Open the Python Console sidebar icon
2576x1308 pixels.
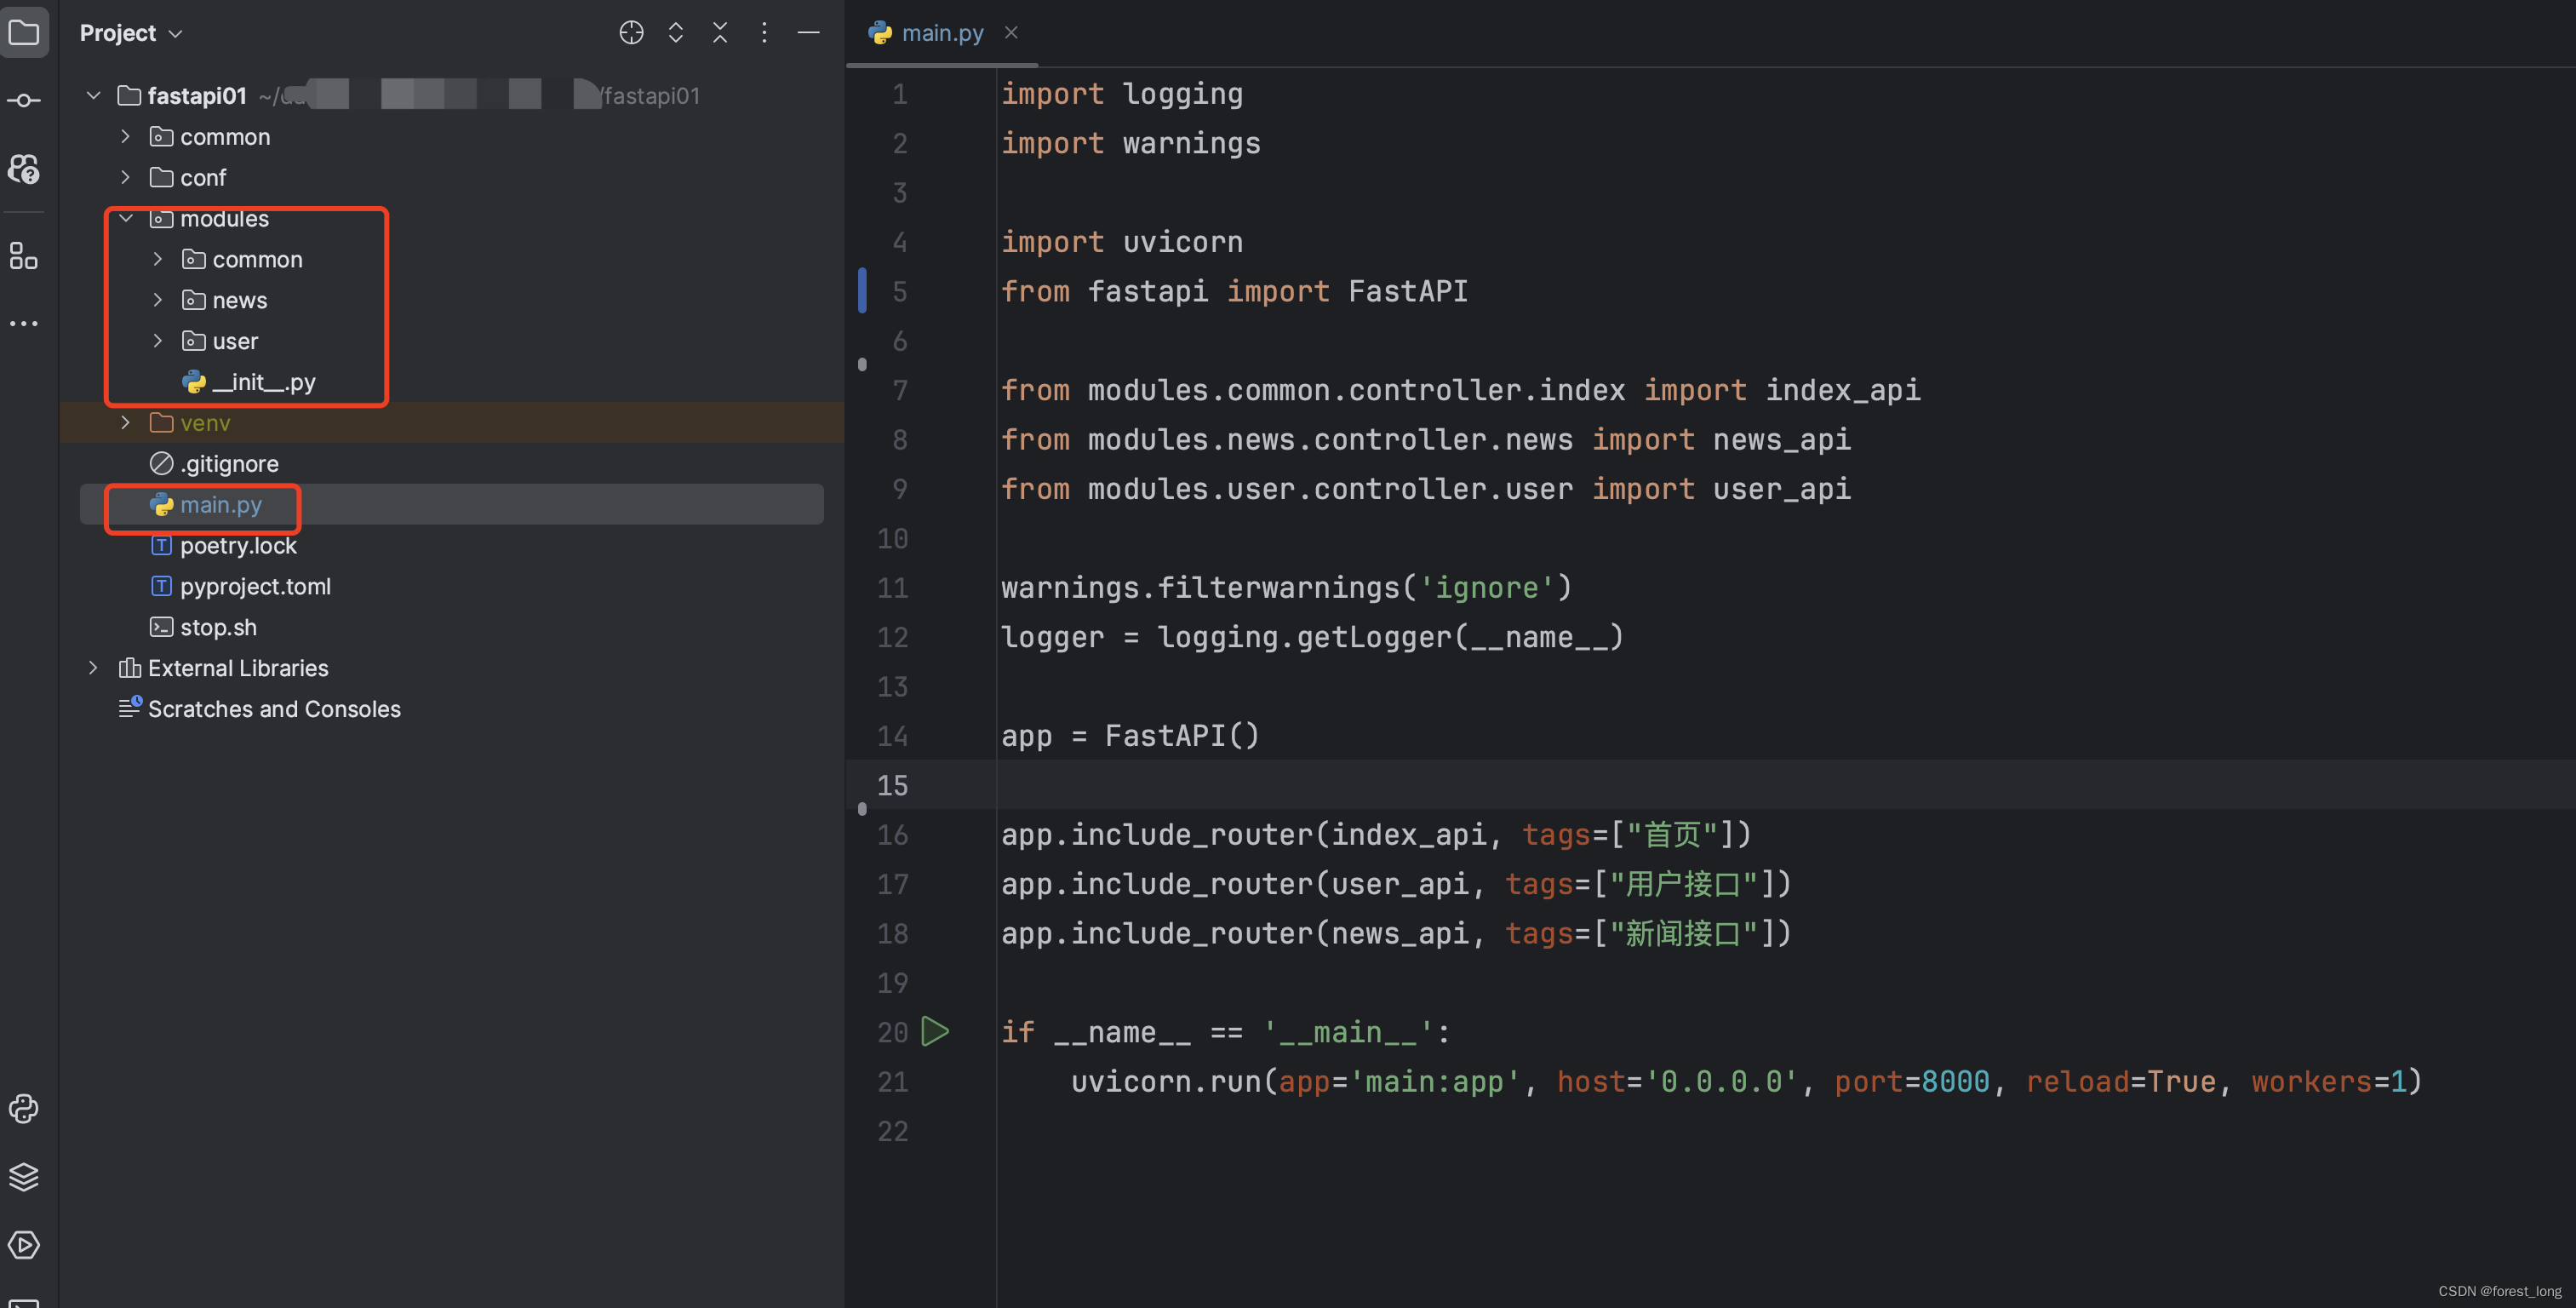point(24,1109)
